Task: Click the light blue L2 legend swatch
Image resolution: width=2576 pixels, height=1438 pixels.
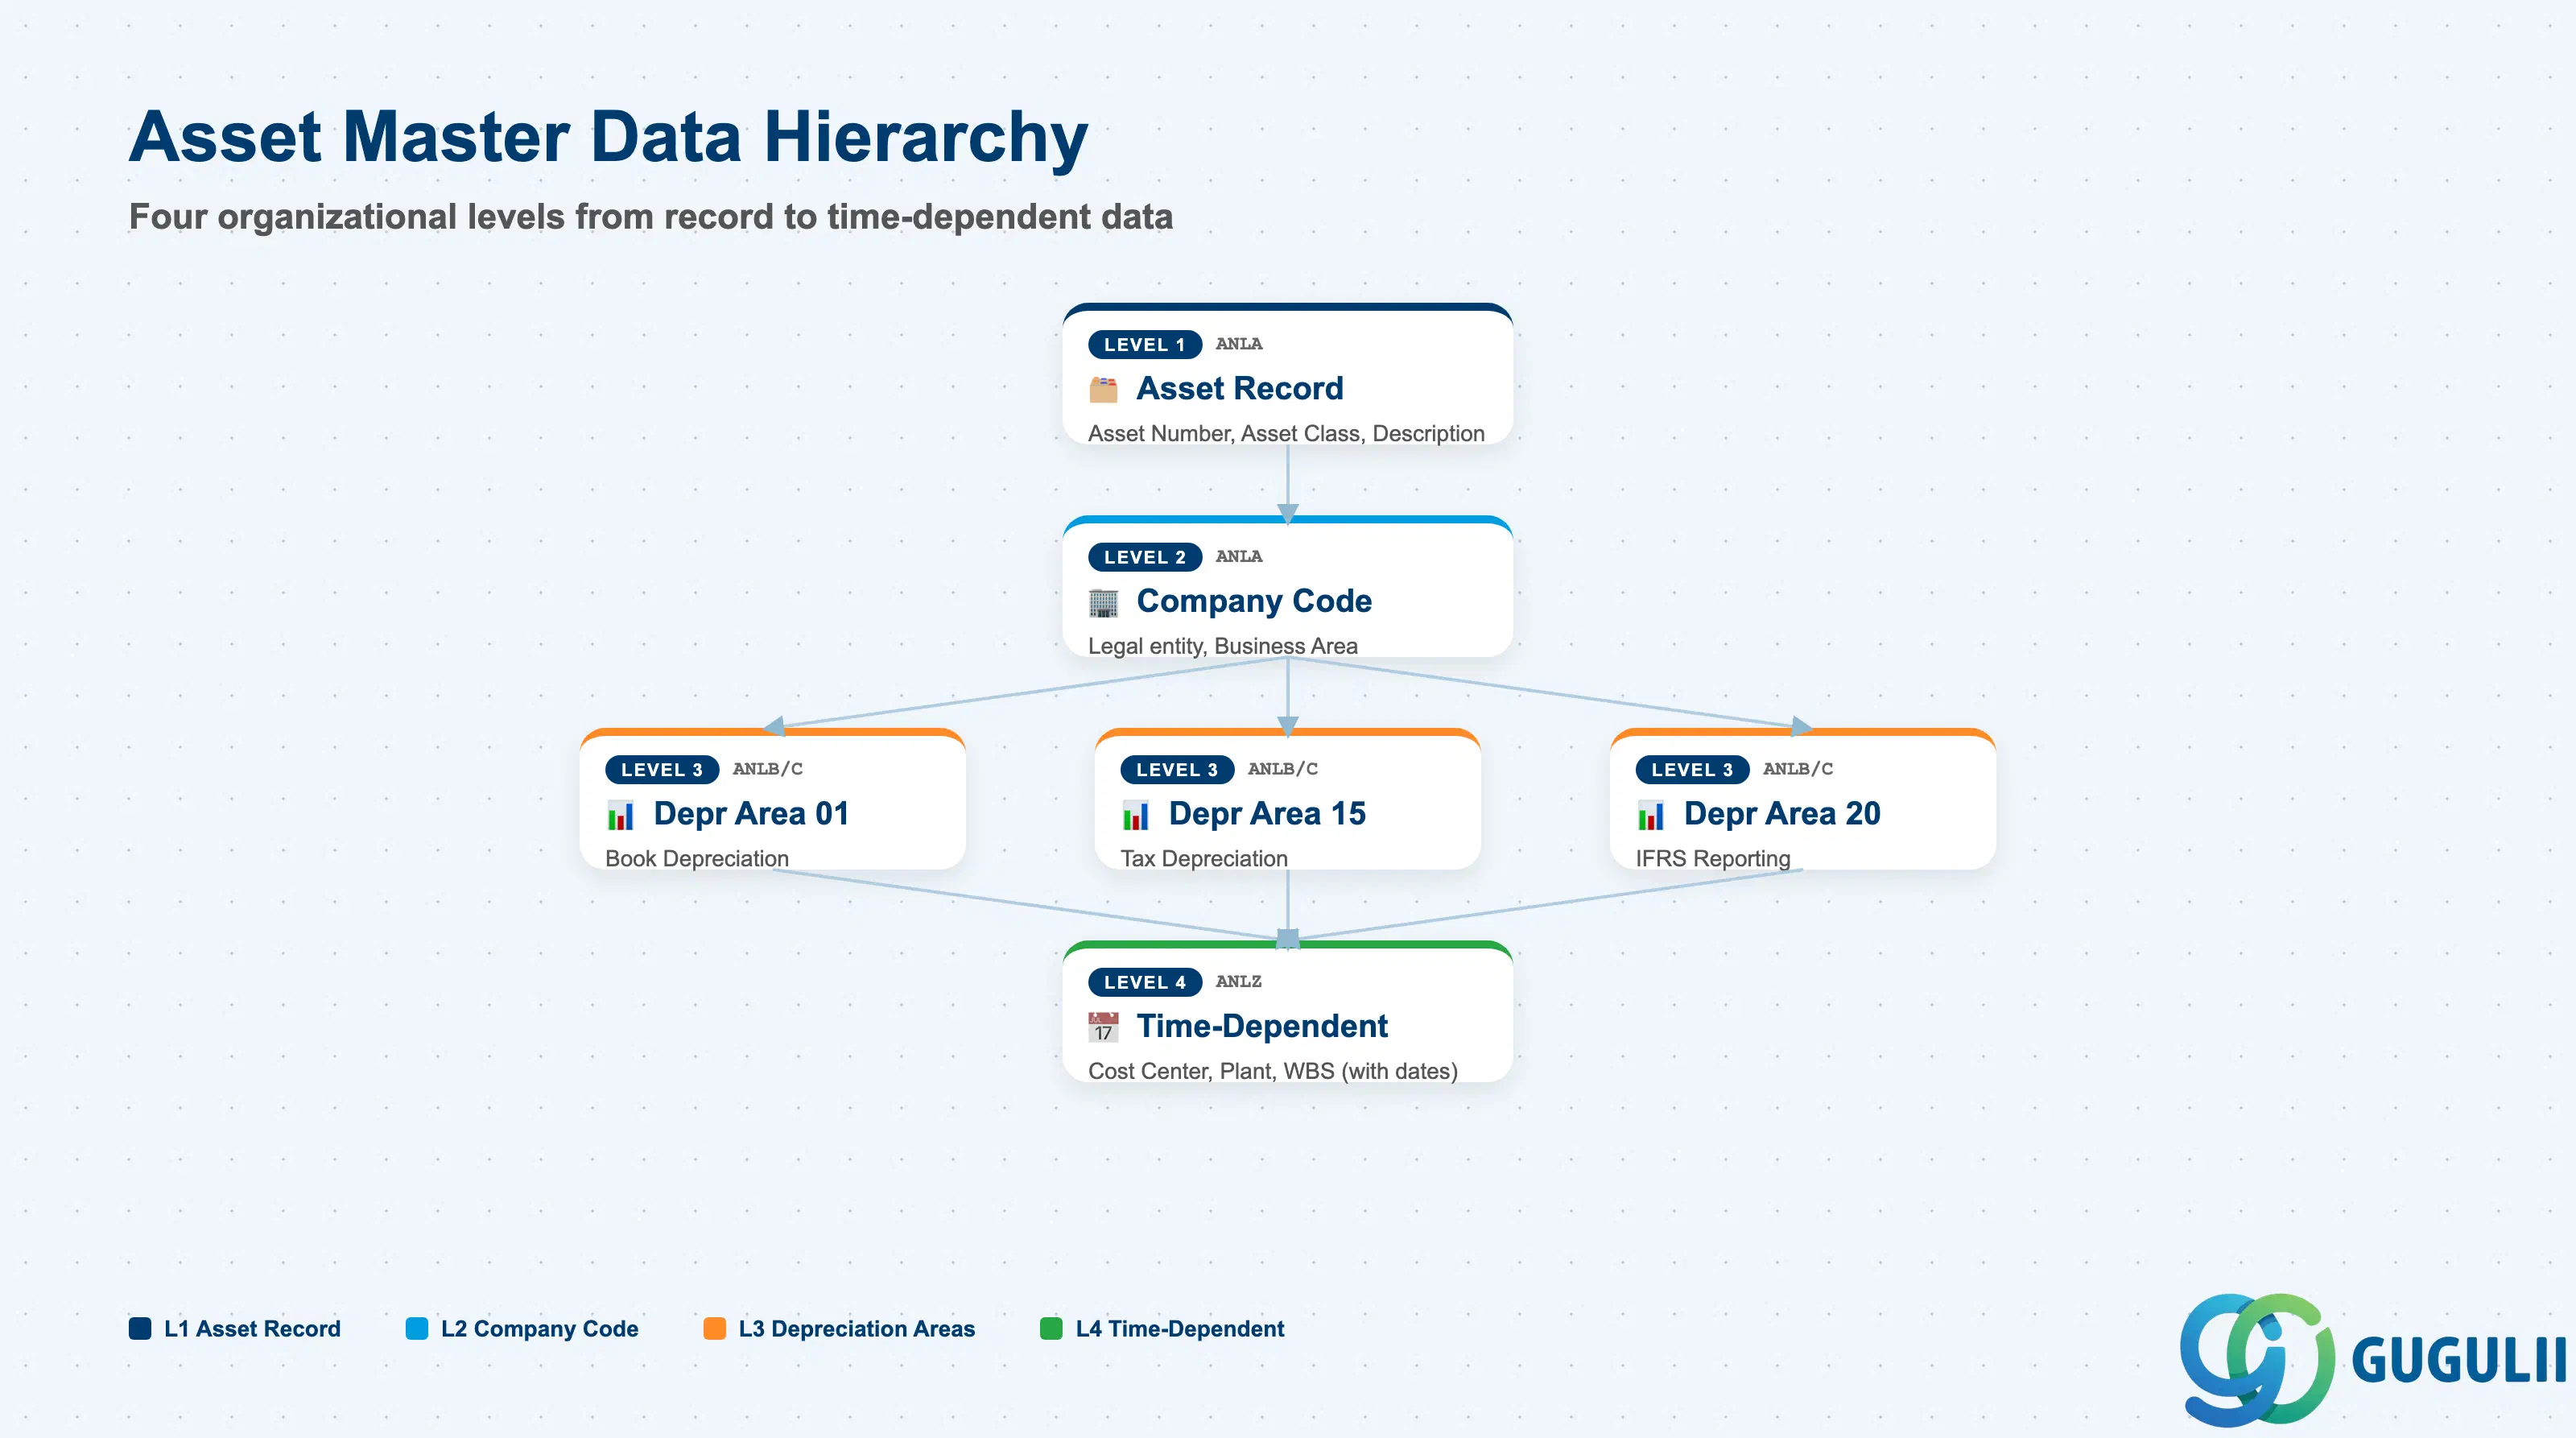Action: (417, 1328)
